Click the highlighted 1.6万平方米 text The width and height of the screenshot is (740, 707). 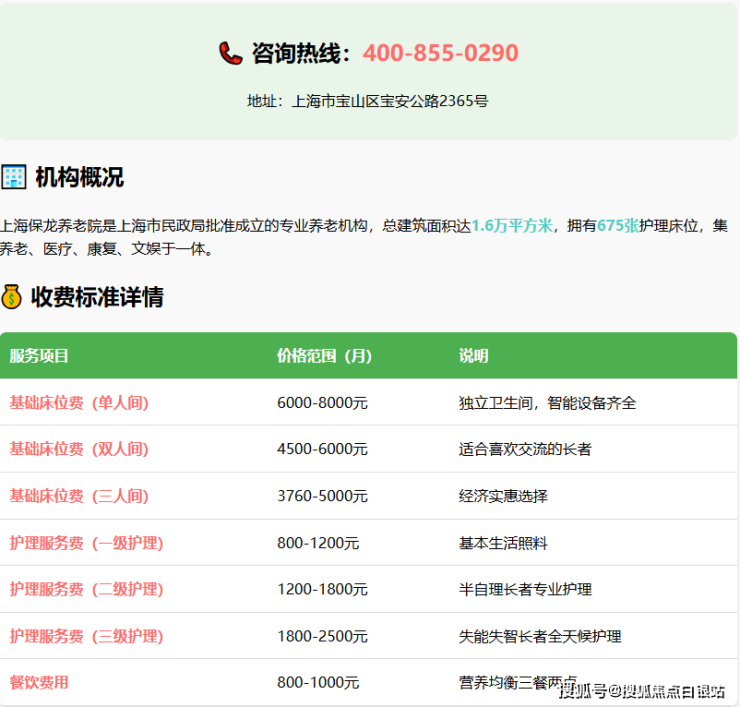[x=512, y=226]
